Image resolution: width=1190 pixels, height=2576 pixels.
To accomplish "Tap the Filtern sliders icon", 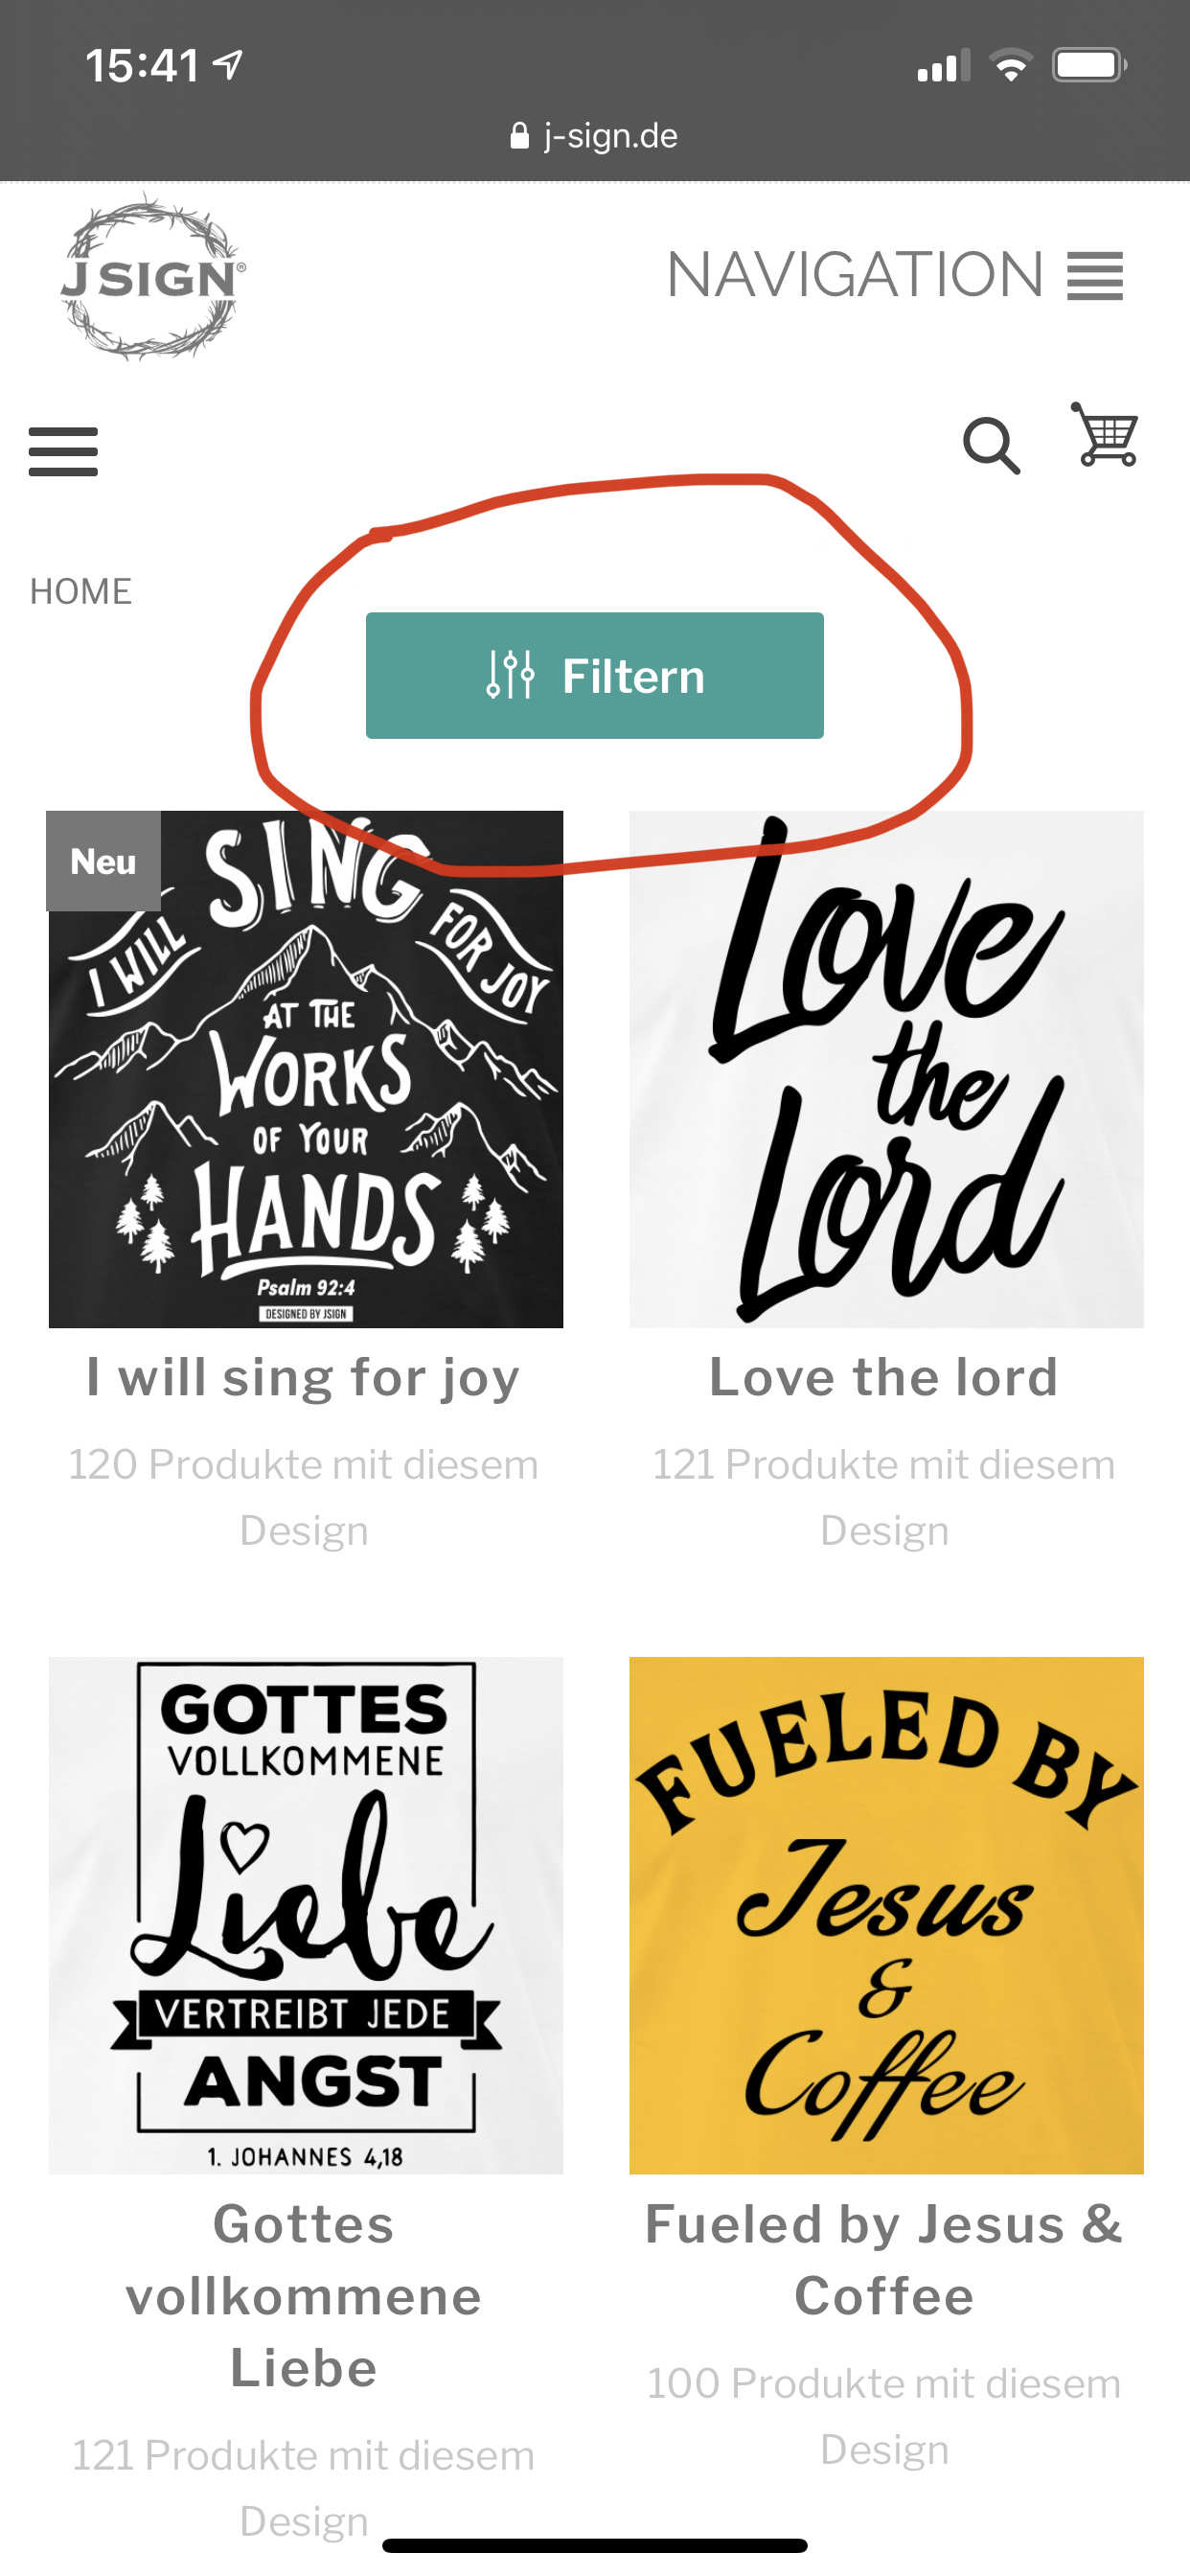I will point(510,676).
